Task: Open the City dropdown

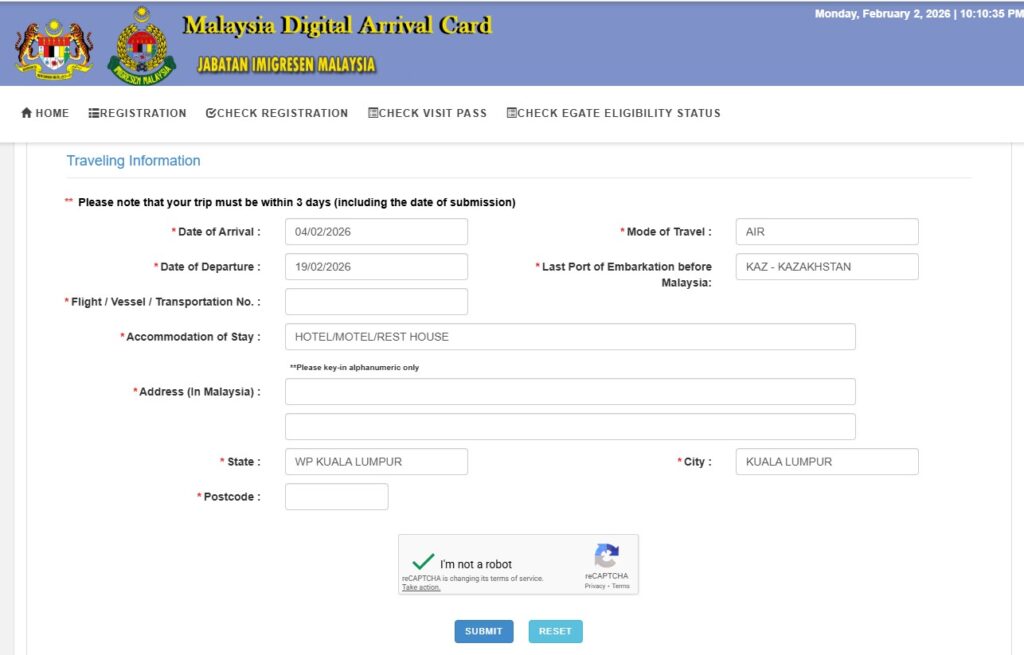Action: tap(826, 462)
